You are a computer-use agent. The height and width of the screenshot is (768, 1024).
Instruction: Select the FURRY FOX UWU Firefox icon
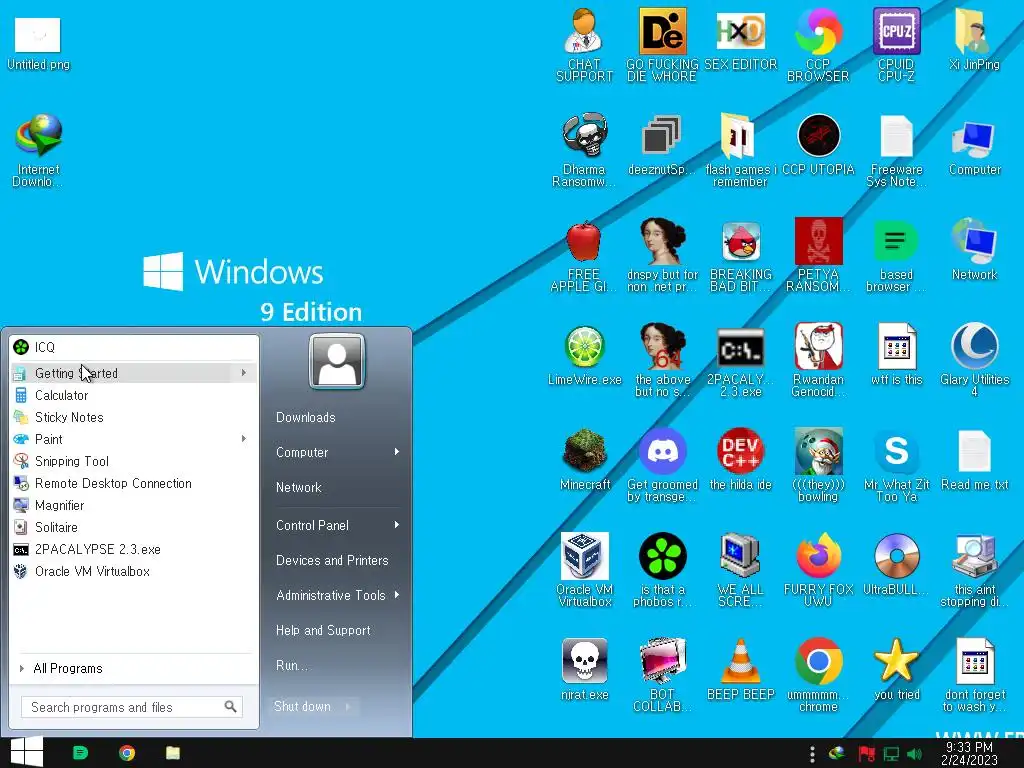(x=818, y=570)
